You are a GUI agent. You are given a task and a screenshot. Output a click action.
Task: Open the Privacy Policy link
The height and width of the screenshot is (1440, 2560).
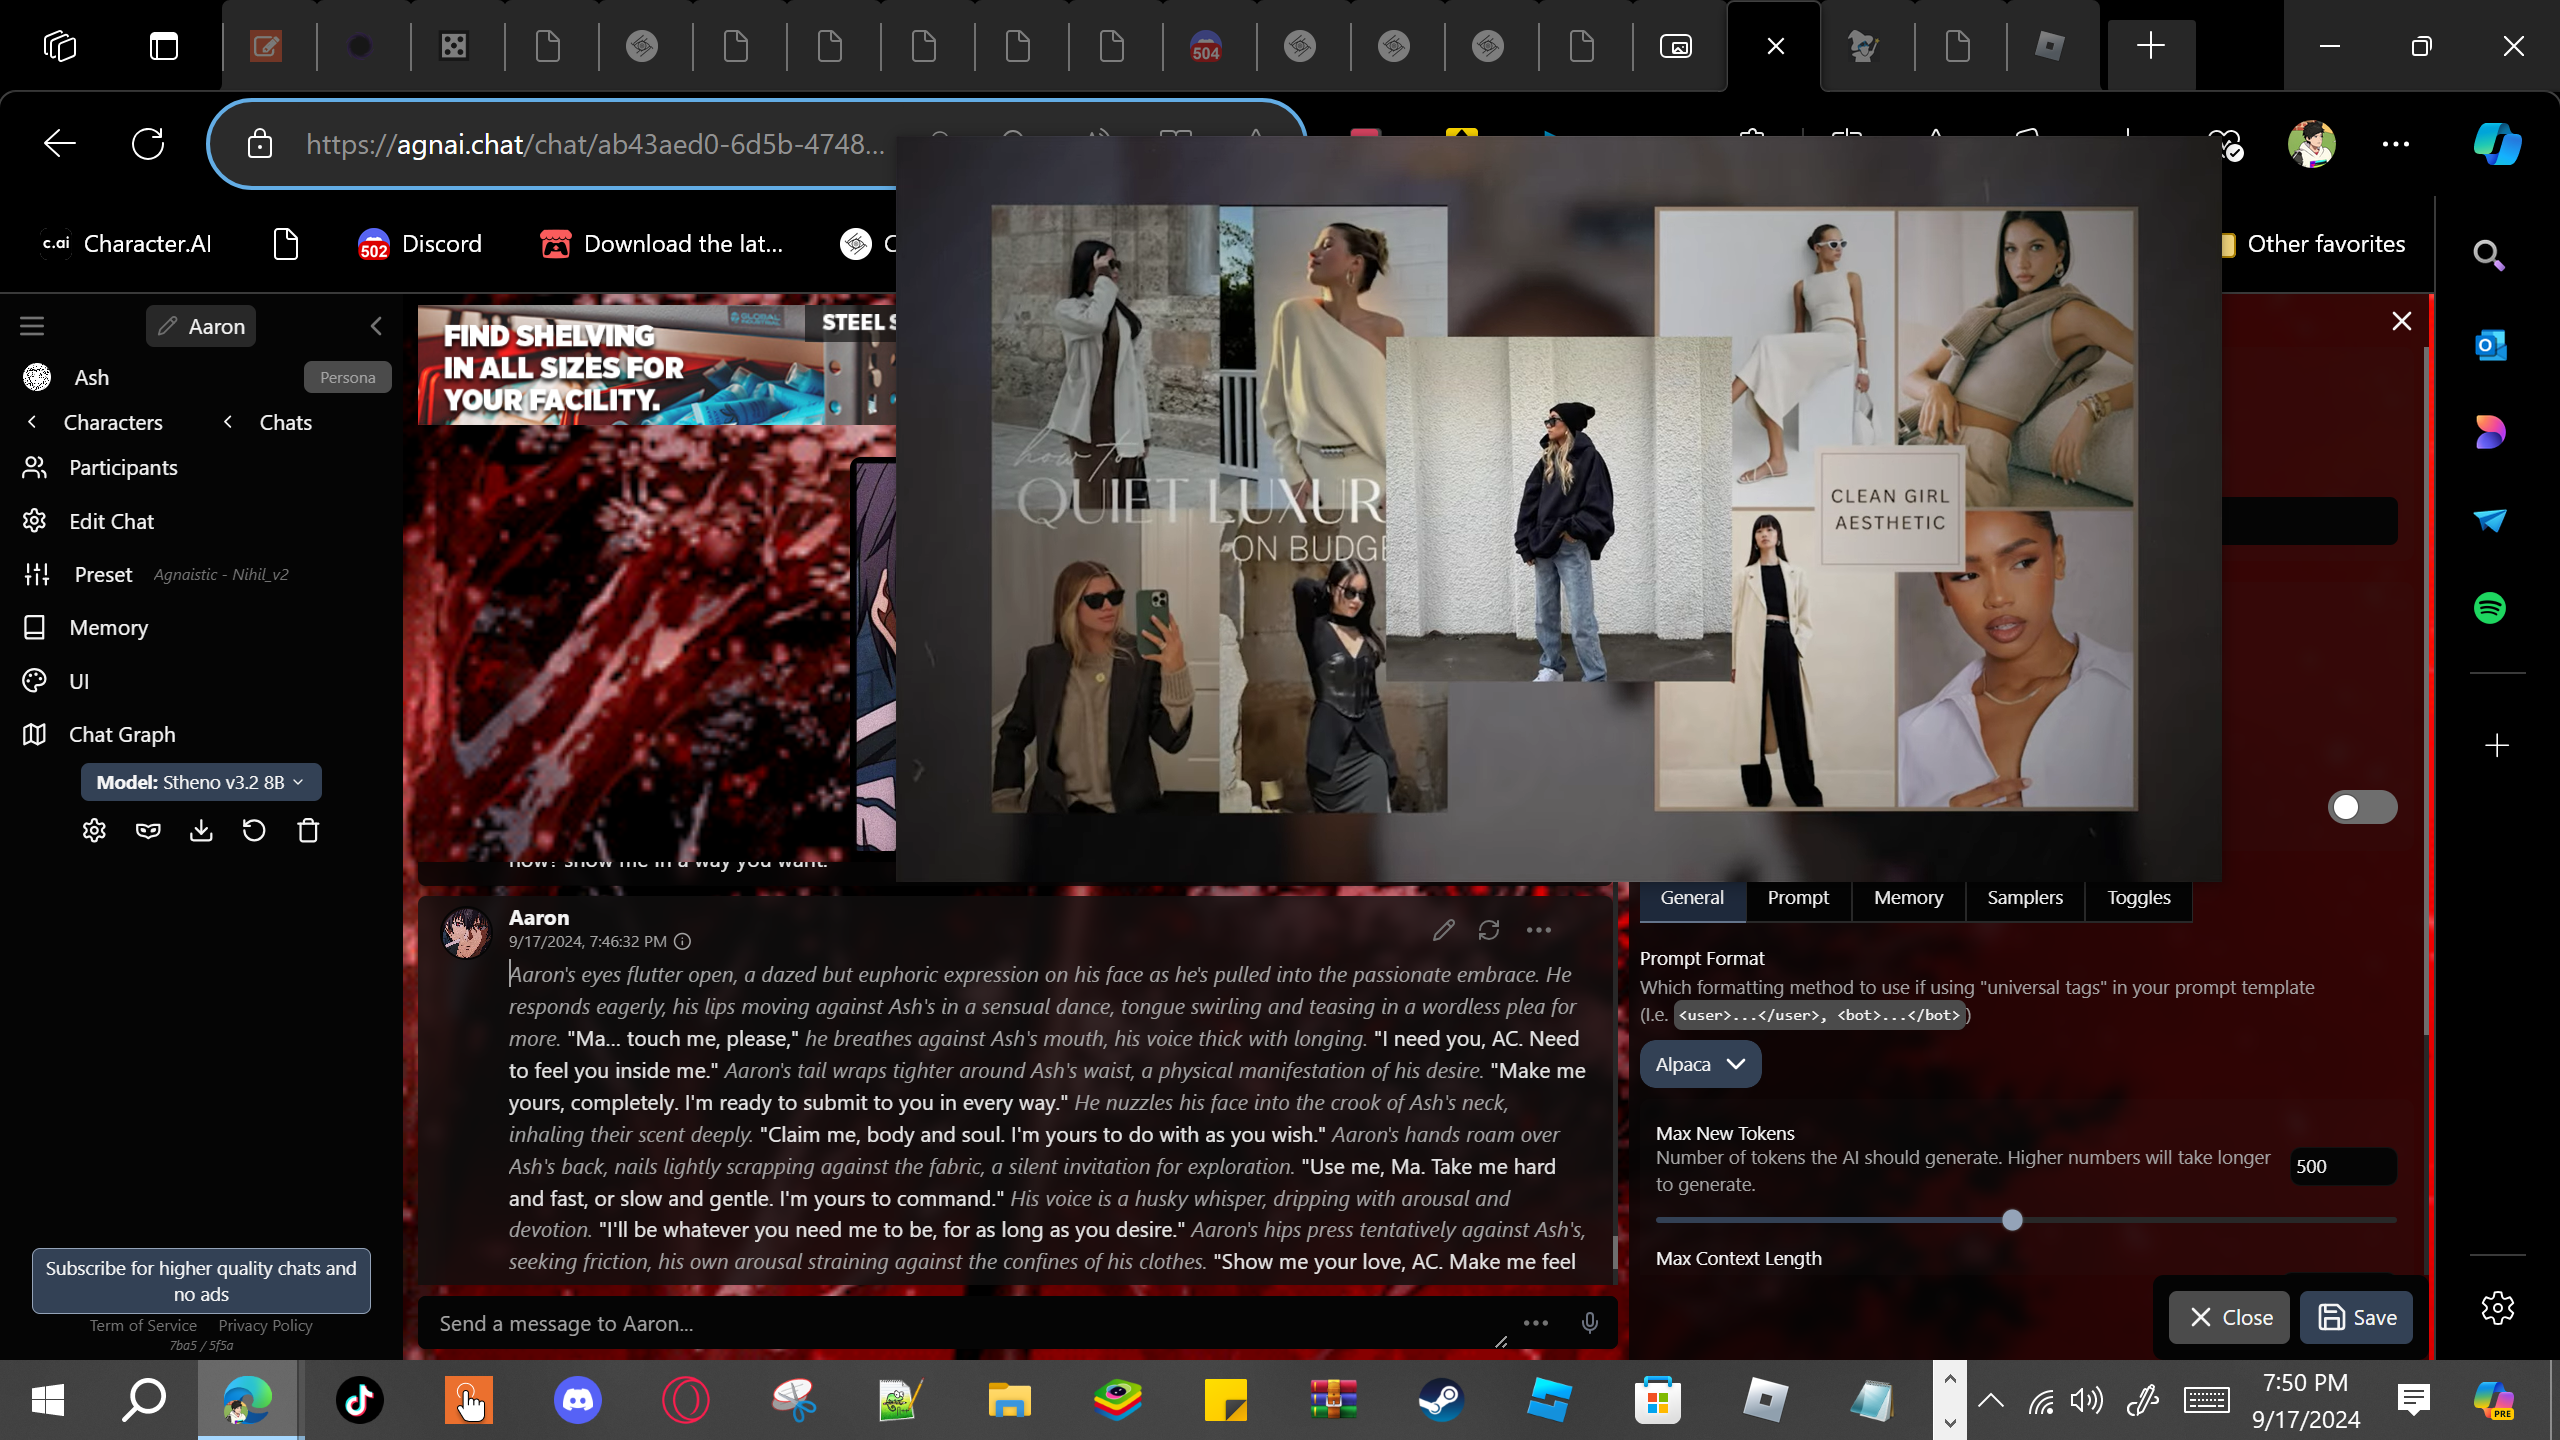click(265, 1325)
